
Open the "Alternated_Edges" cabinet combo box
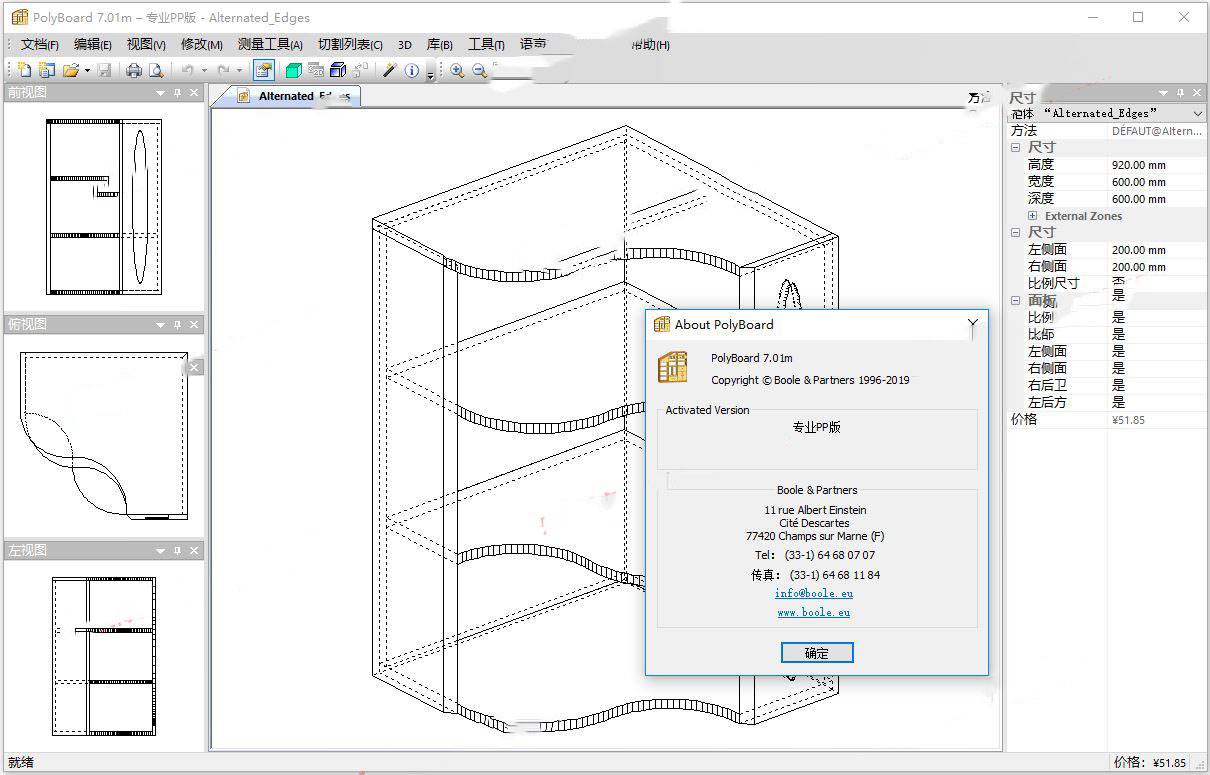[1106, 114]
